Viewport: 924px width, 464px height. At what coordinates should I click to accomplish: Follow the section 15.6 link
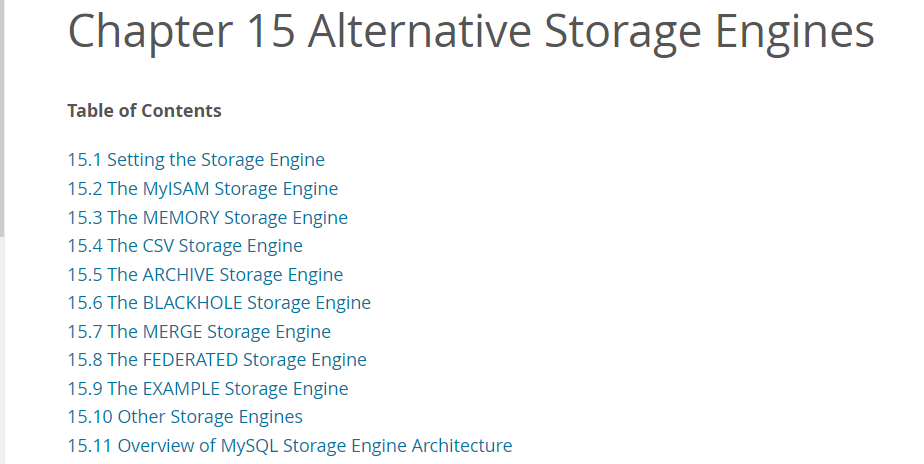(x=219, y=303)
